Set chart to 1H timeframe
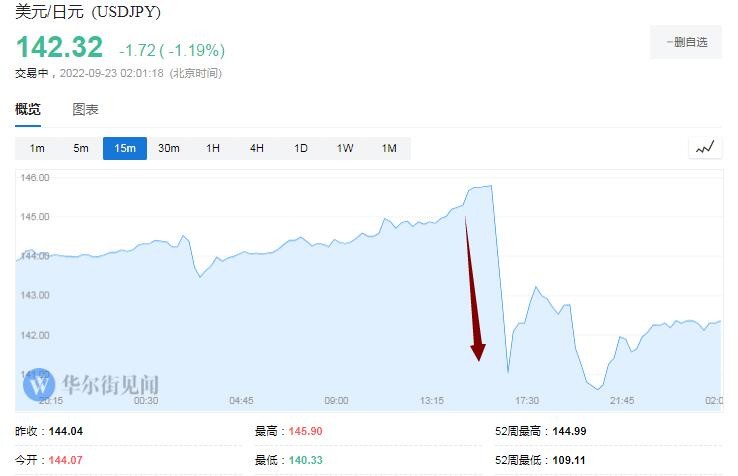The image size is (738, 476). [x=213, y=149]
